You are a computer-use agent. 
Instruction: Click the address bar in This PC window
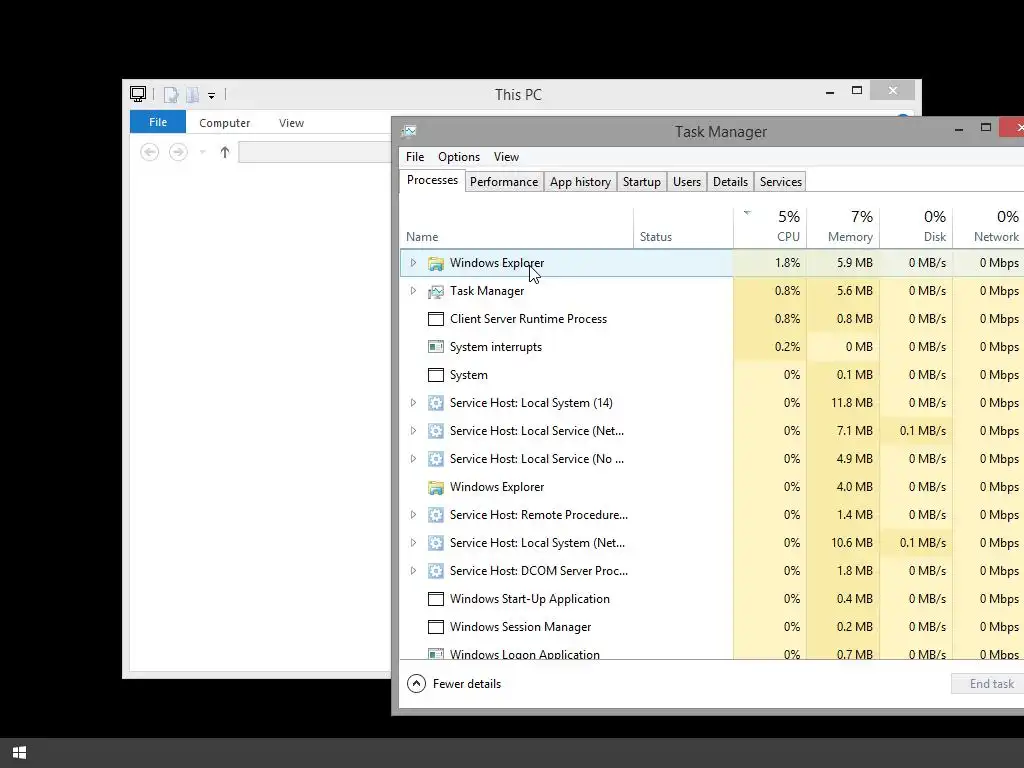point(315,152)
